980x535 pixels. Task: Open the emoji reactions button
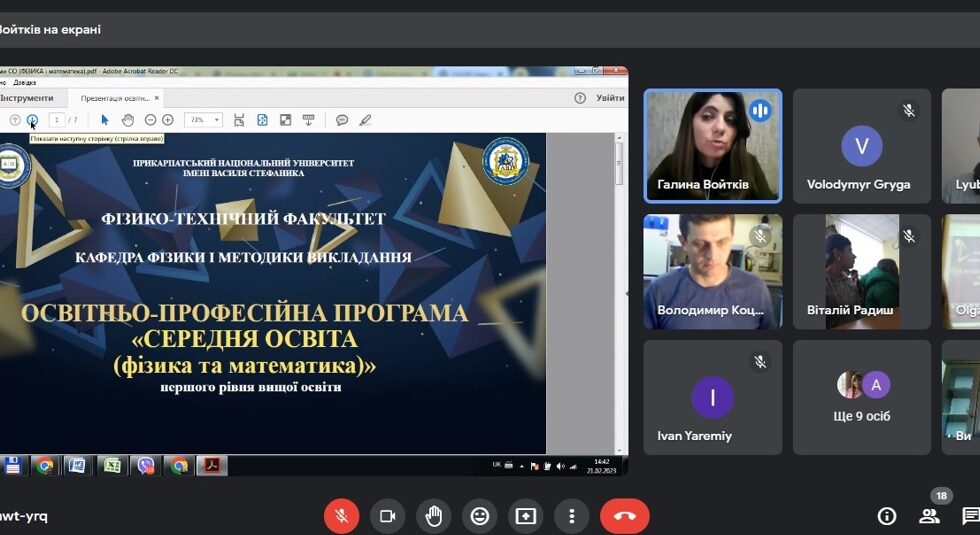[480, 516]
